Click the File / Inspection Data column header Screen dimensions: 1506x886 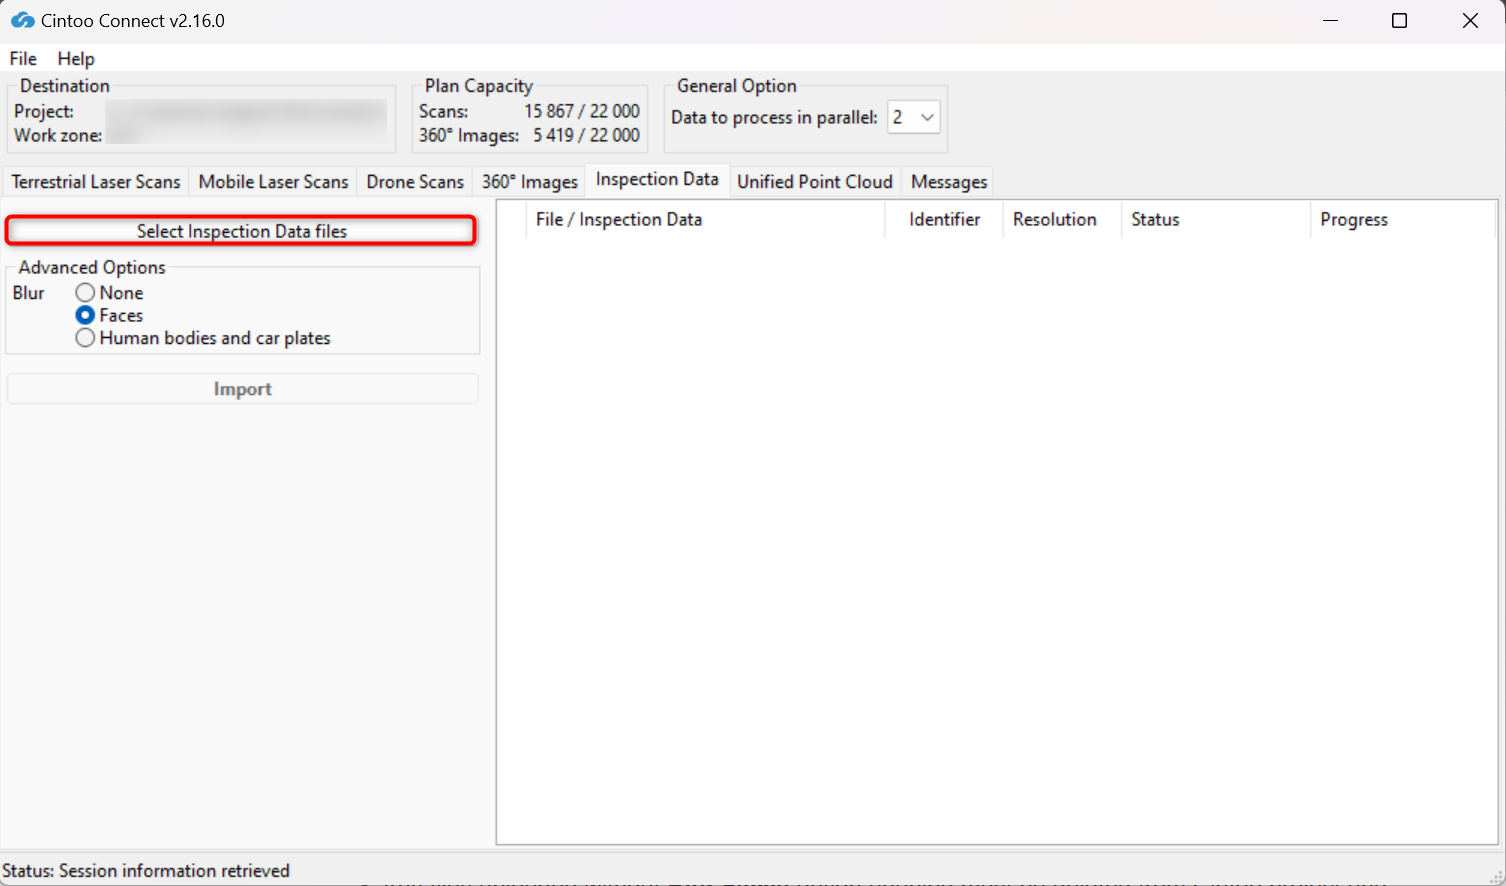coord(705,220)
